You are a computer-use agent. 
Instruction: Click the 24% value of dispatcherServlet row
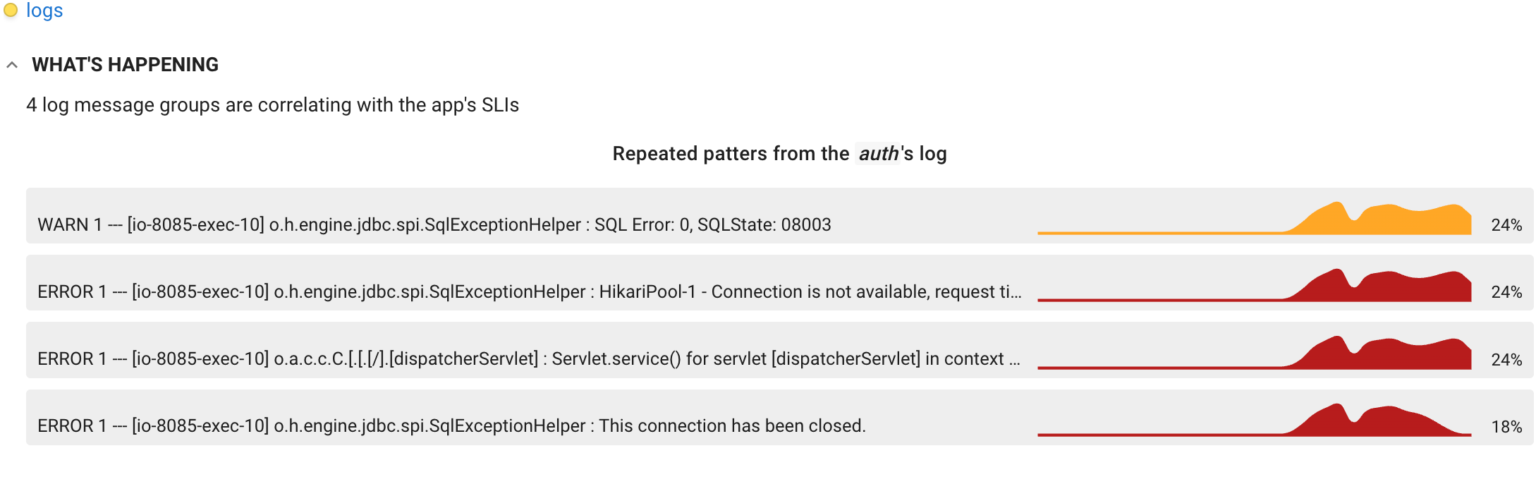pos(1506,359)
